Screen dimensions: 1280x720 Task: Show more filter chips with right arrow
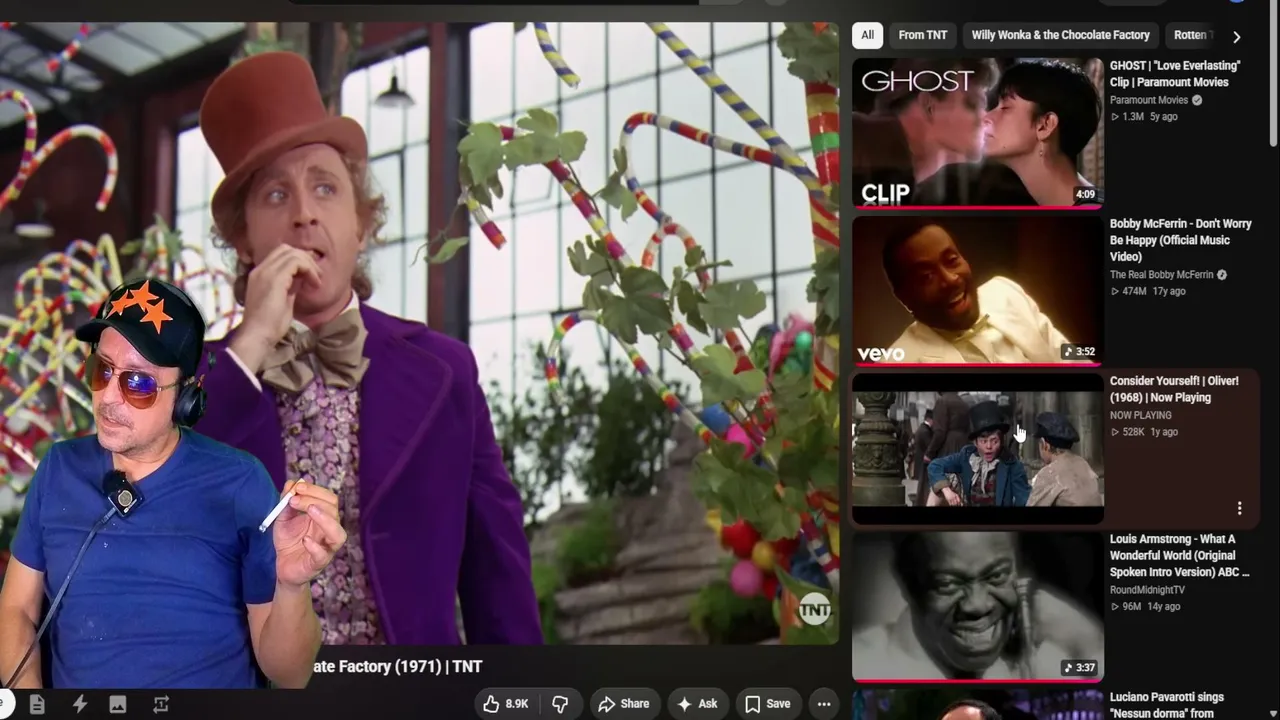[x=1237, y=36]
